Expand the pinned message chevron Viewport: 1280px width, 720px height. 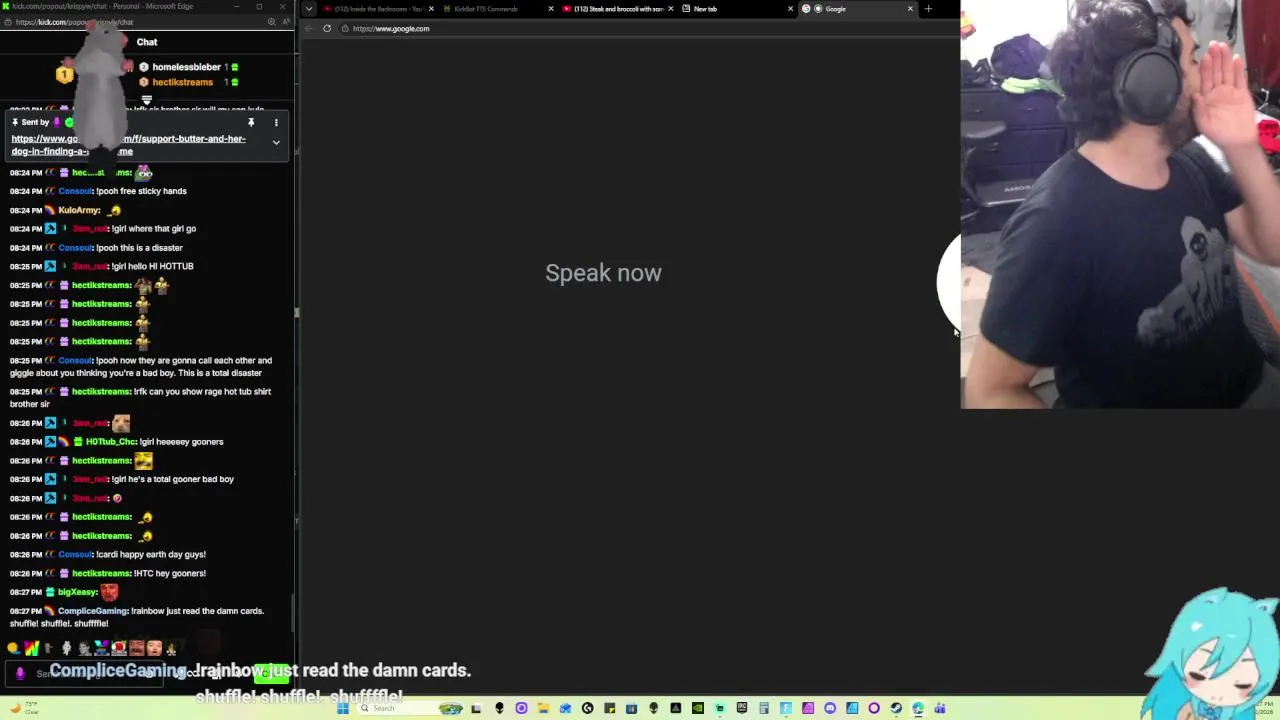click(276, 142)
